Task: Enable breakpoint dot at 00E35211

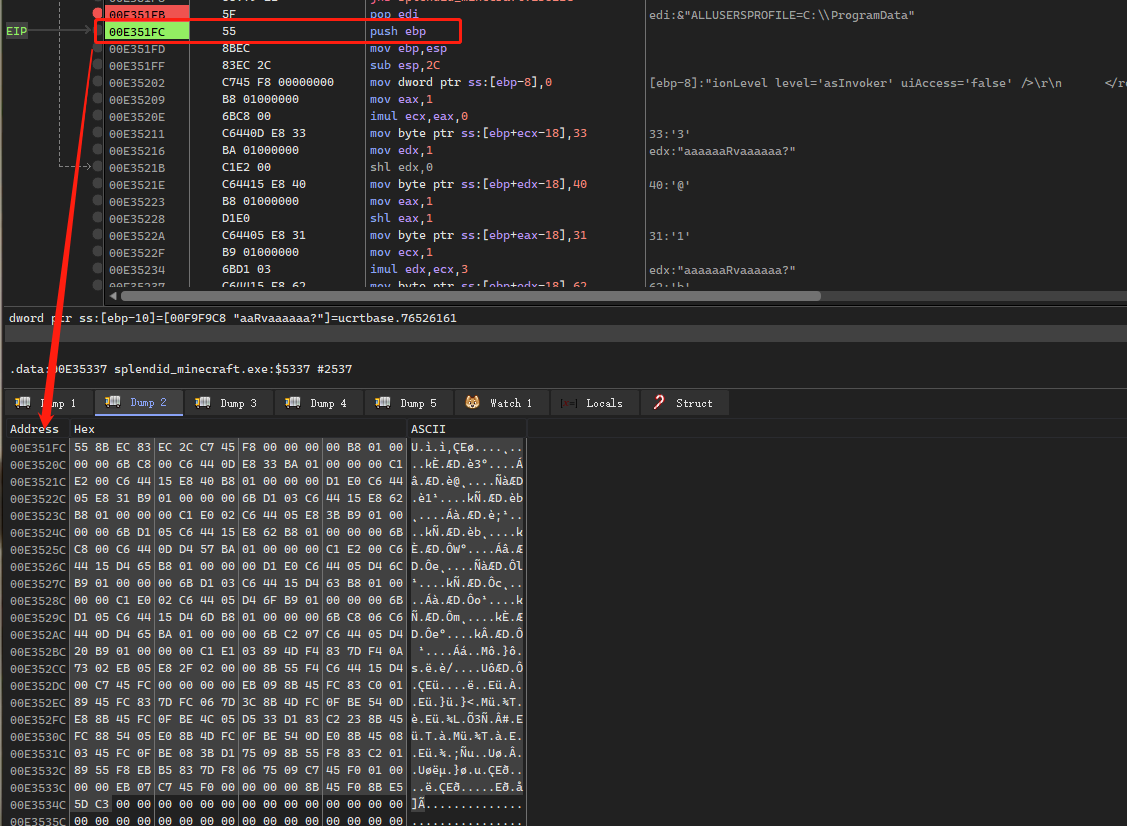Action: pyautogui.click(x=98, y=133)
